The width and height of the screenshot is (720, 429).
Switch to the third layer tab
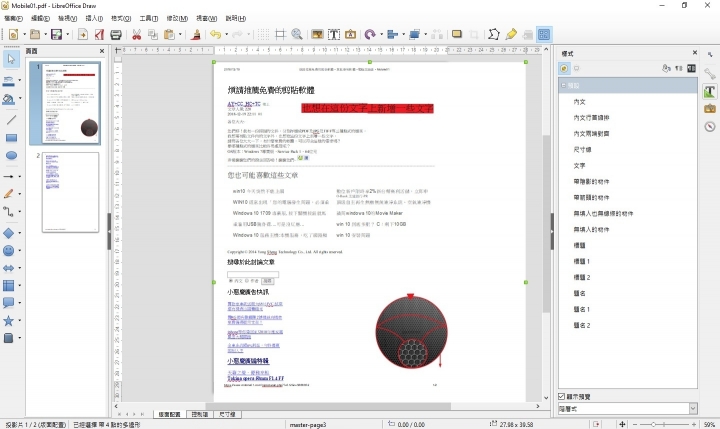[227, 414]
